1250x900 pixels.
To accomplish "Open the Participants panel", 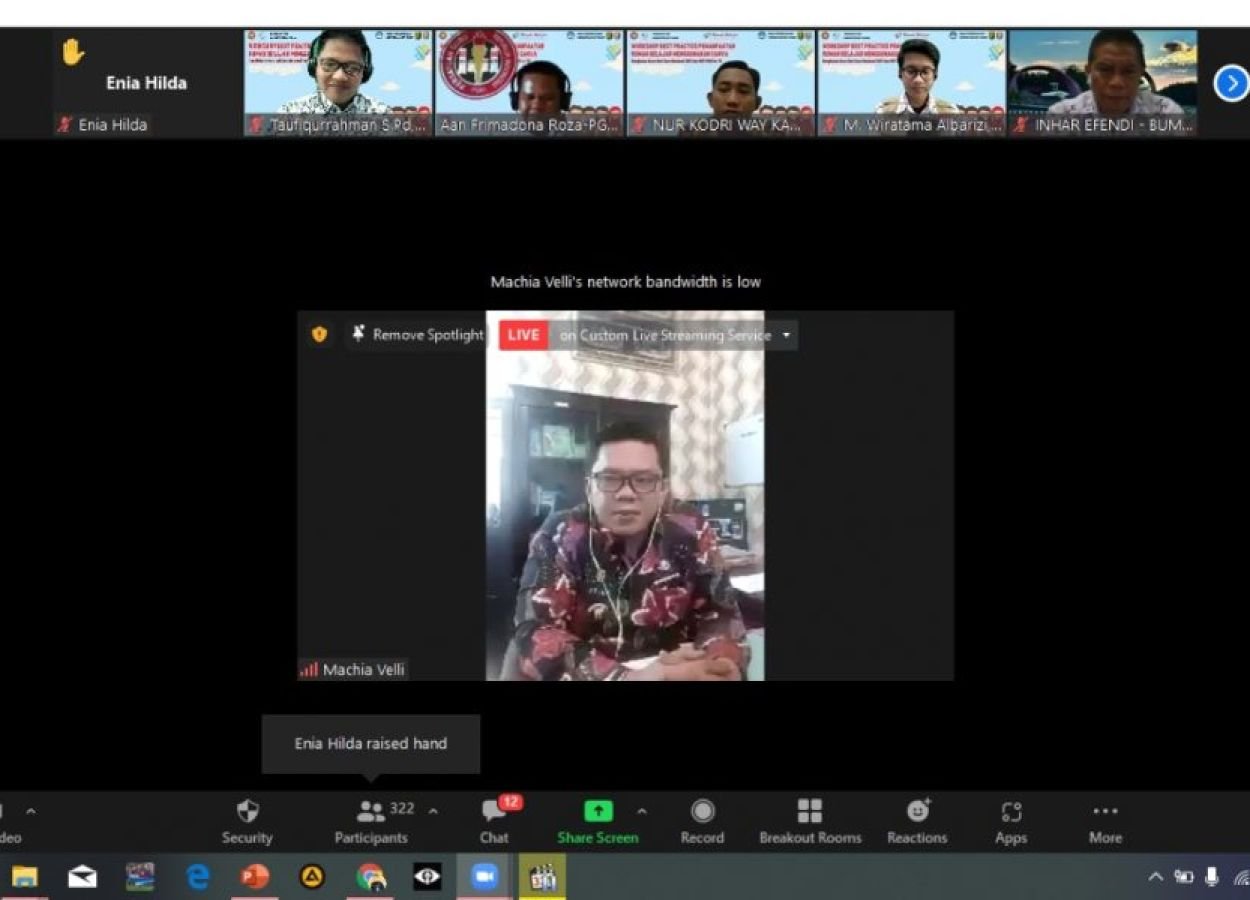I will tap(371, 821).
